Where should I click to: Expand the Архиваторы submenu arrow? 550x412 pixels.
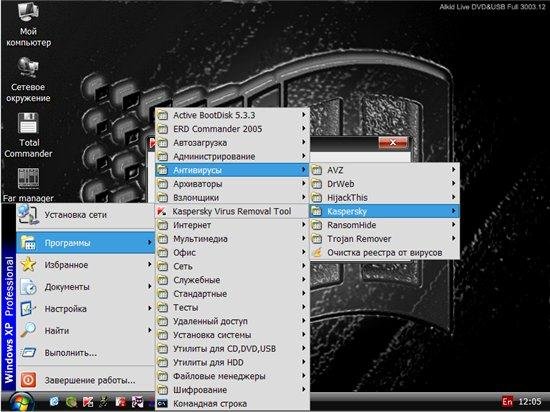pyautogui.click(x=303, y=184)
